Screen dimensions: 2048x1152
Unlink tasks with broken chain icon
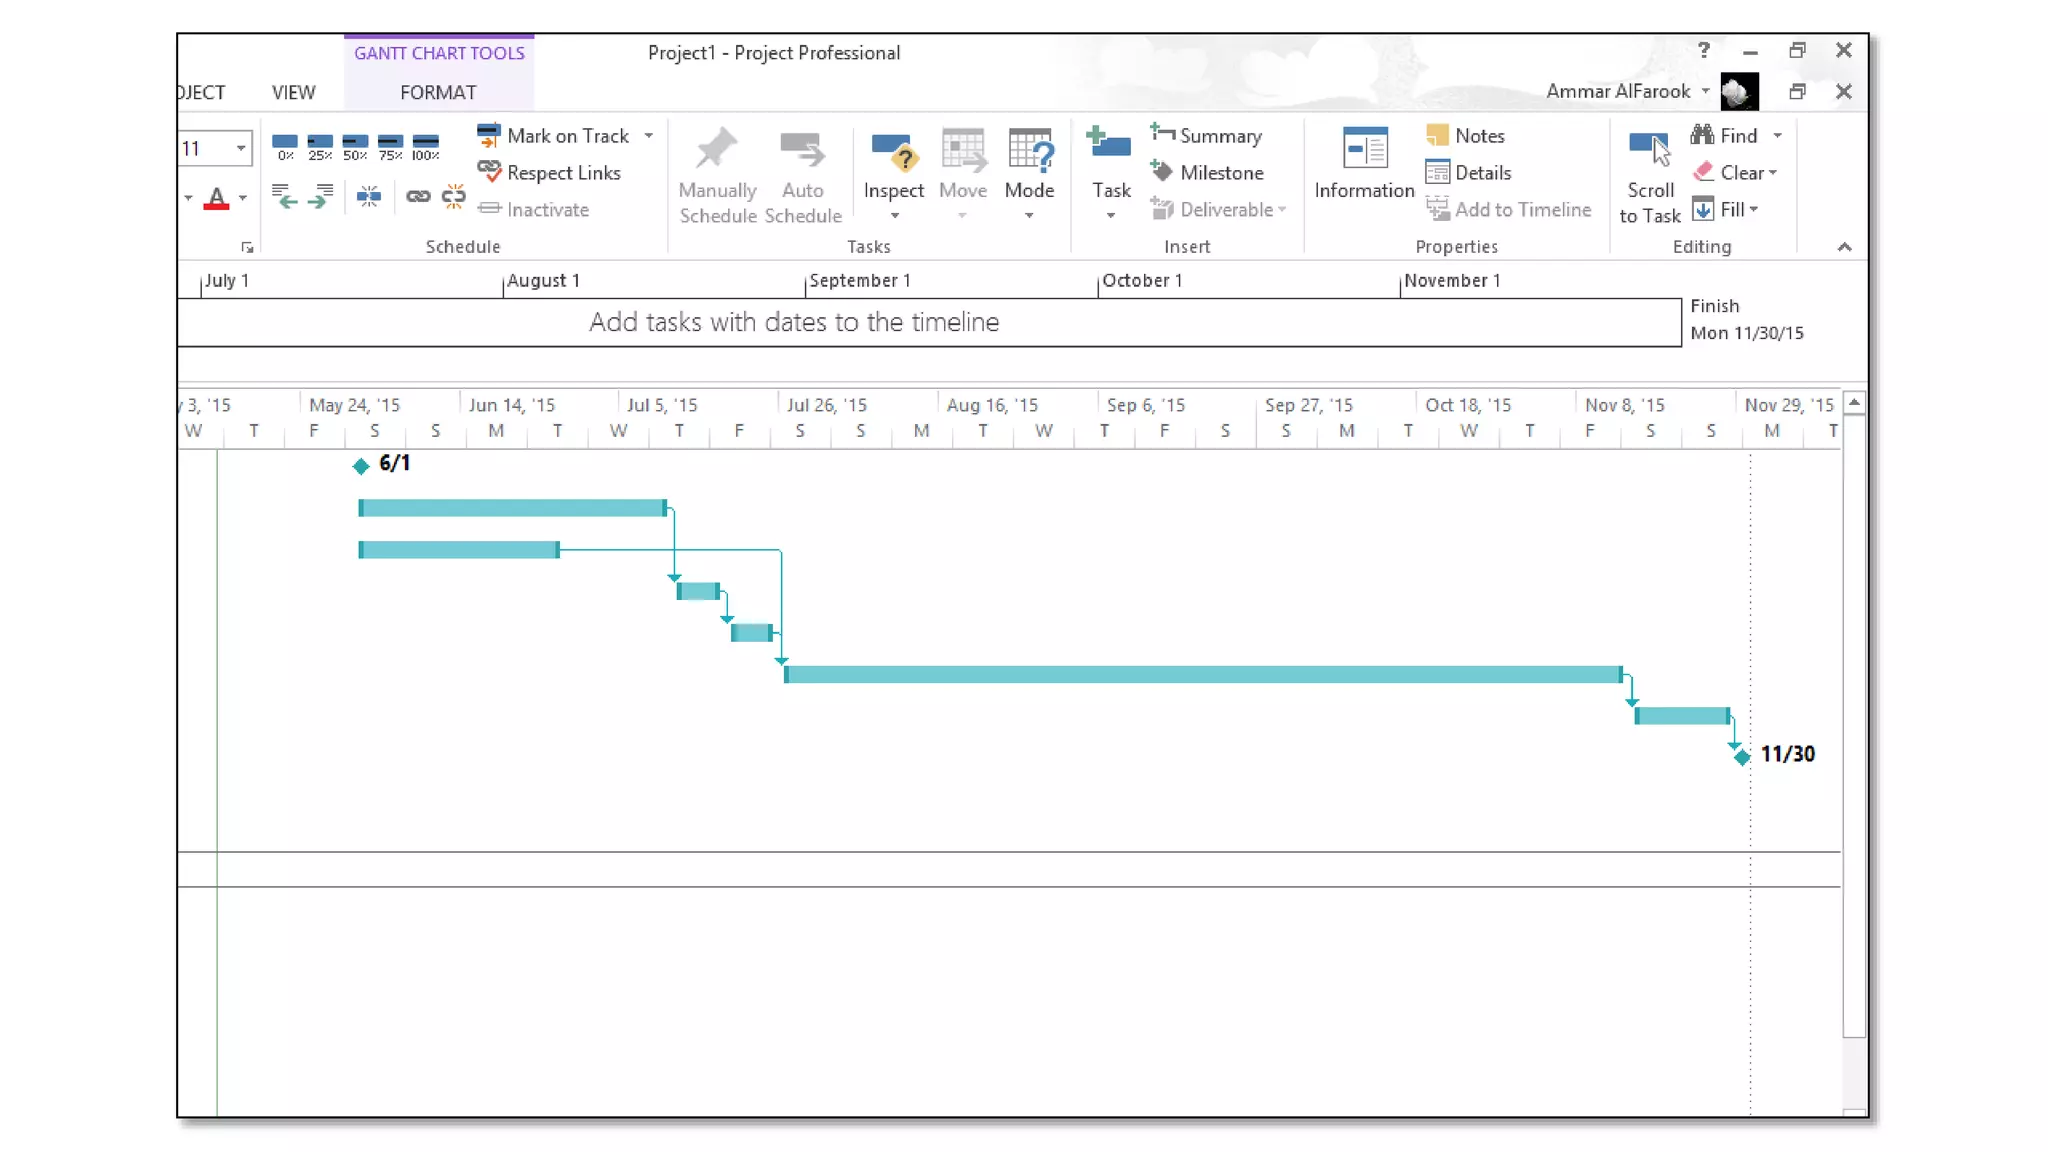click(x=454, y=196)
